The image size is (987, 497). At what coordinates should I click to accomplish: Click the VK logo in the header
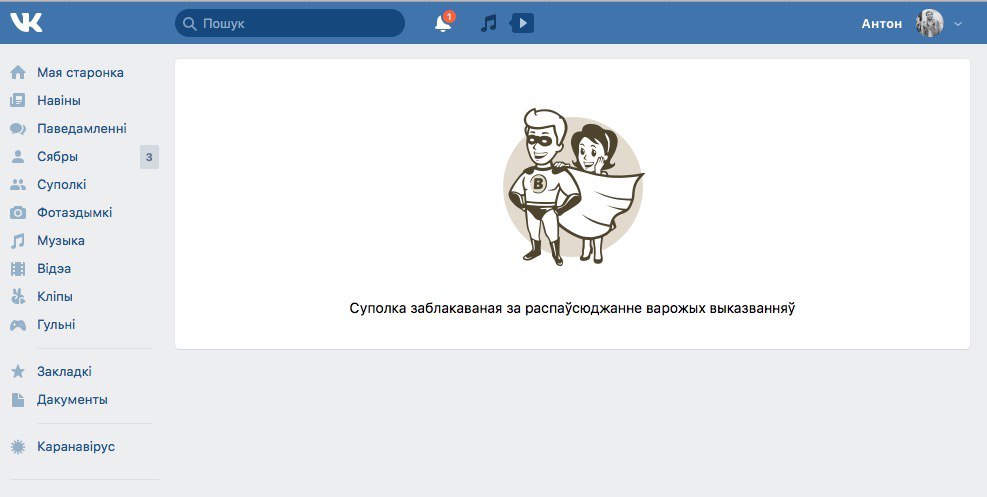[26, 23]
